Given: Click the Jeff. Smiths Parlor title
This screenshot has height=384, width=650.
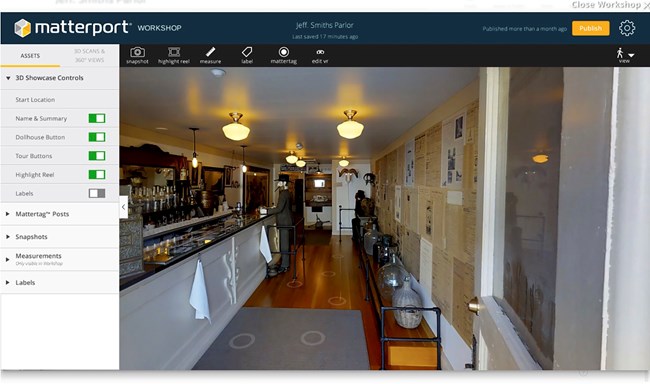Looking at the screenshot, I should pos(325,25).
